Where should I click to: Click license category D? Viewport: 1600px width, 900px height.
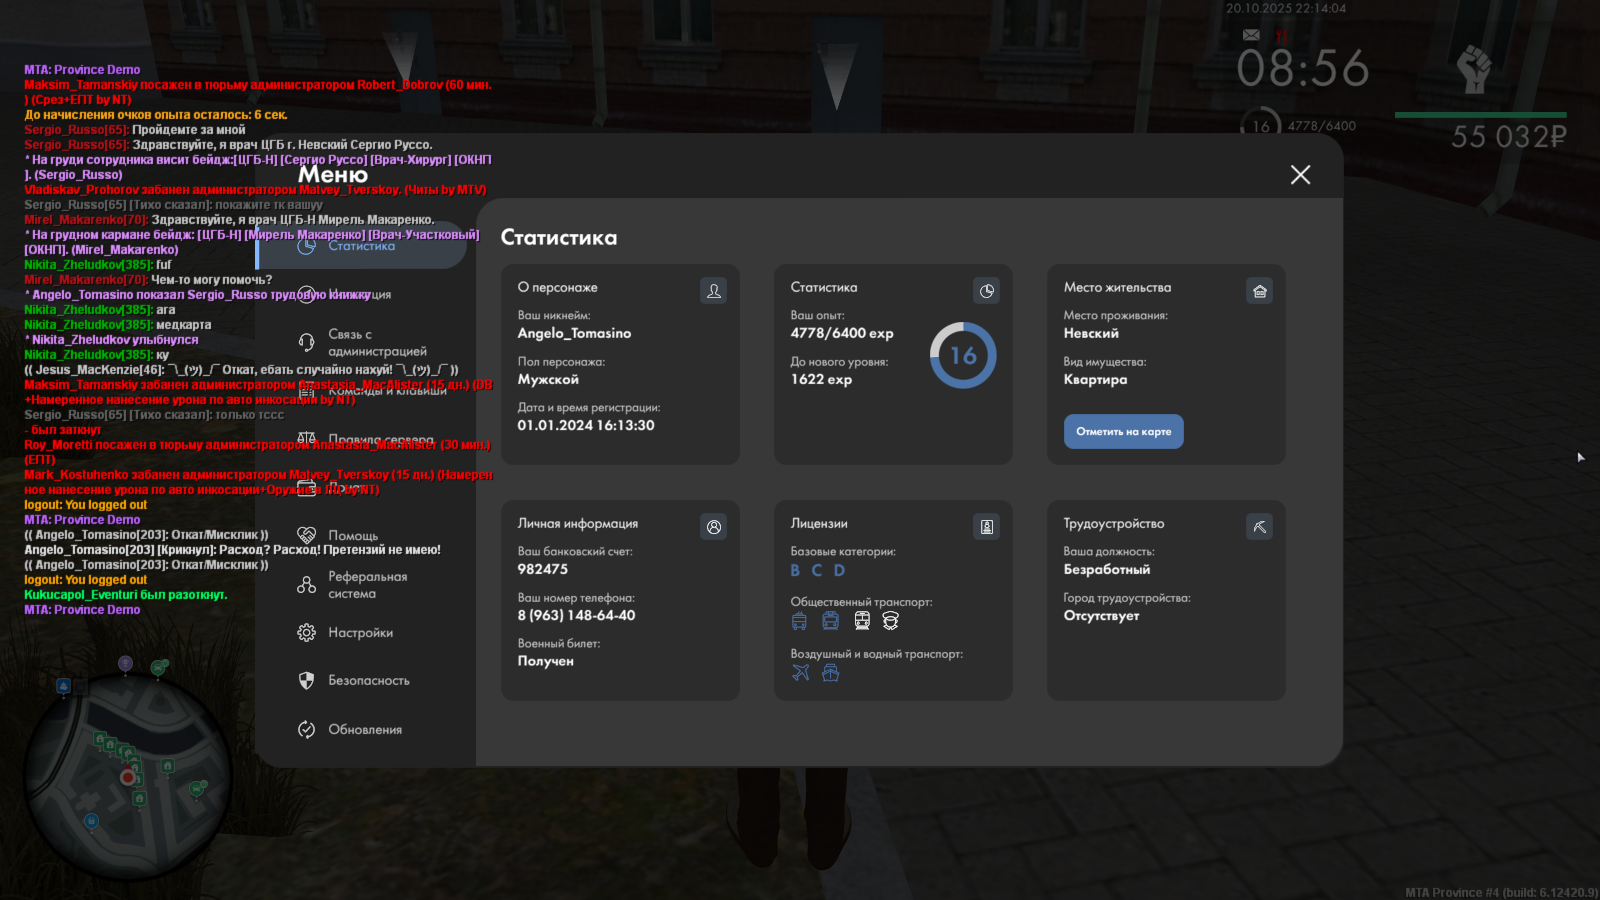839,570
